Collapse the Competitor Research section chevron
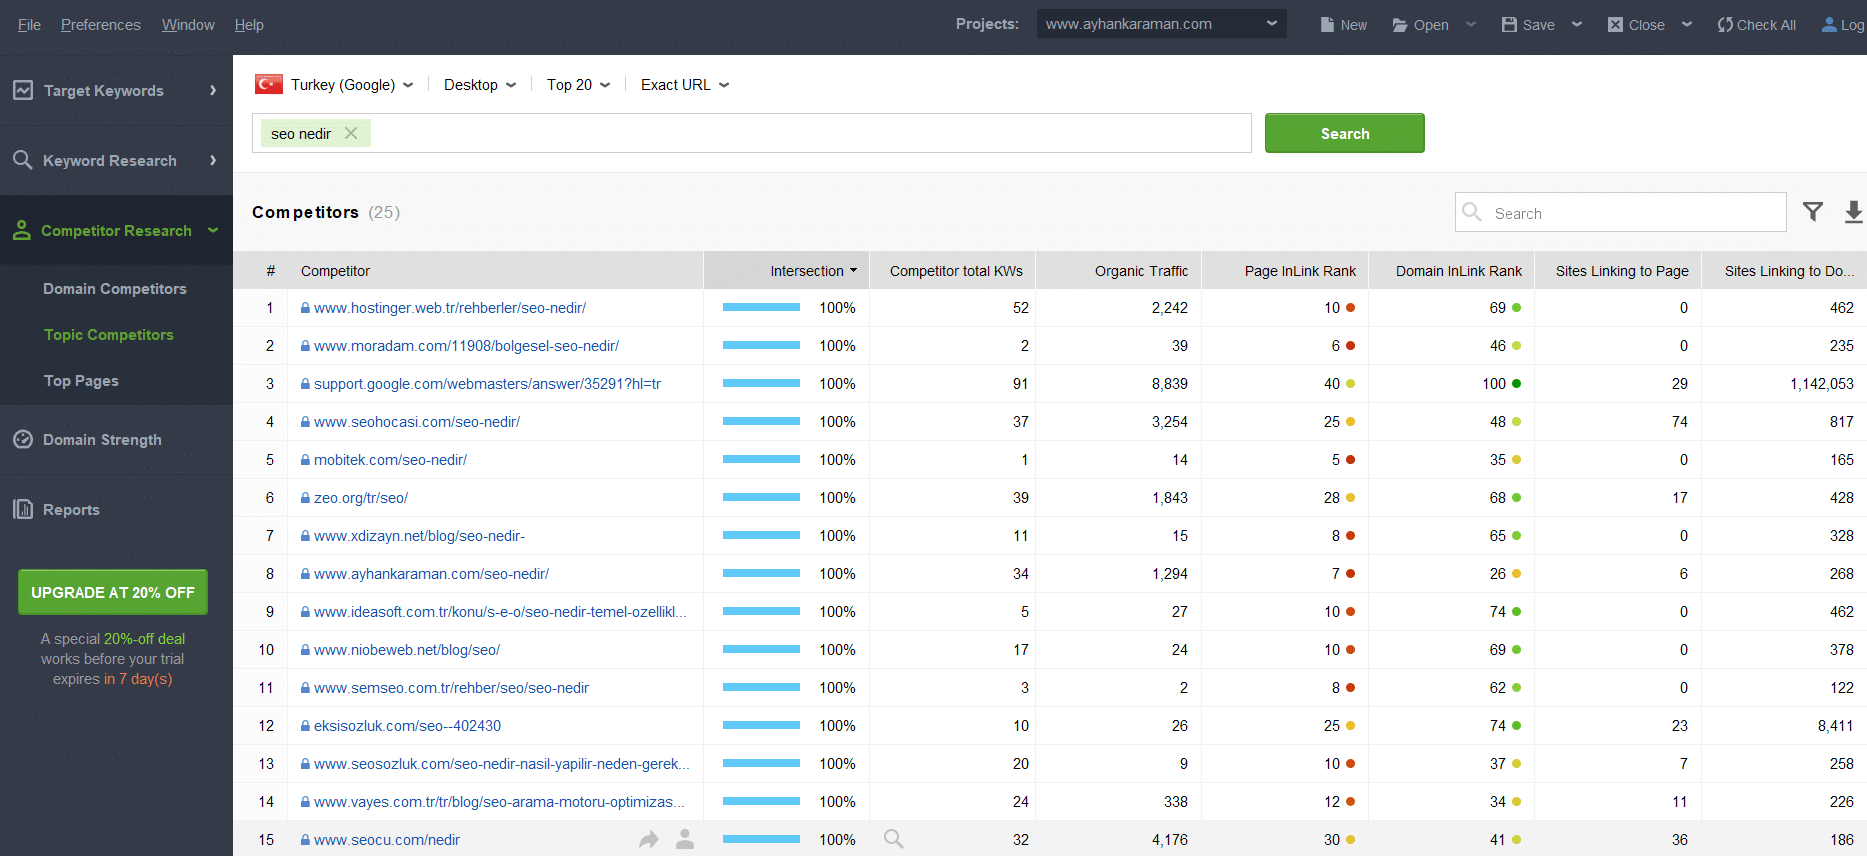 click(x=213, y=230)
